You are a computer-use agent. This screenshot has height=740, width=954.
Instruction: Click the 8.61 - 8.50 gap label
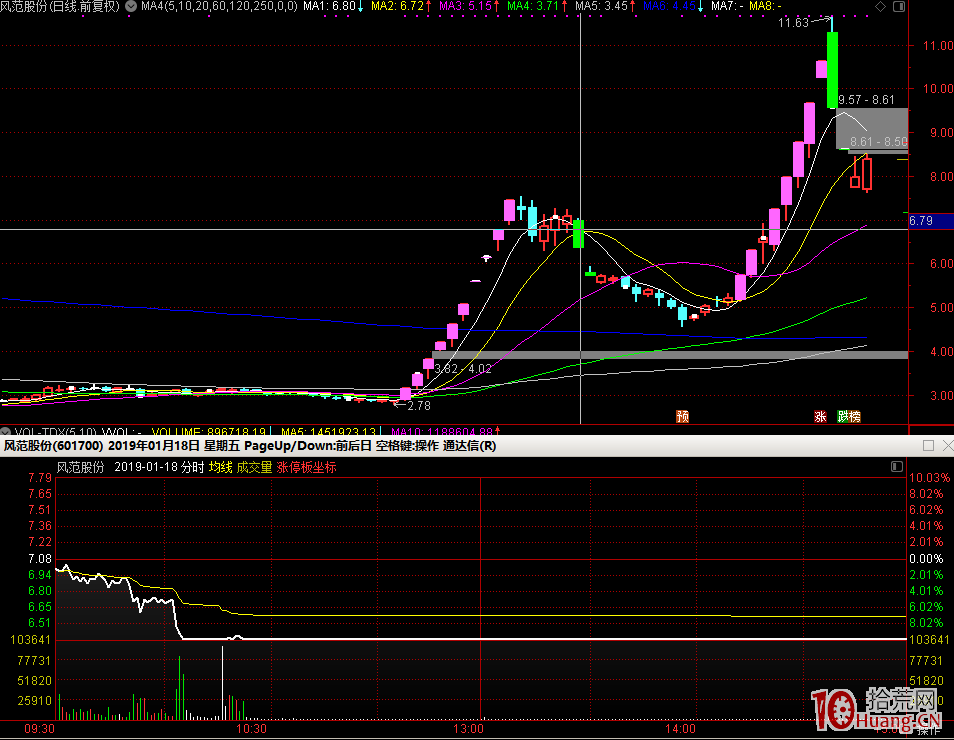point(878,143)
